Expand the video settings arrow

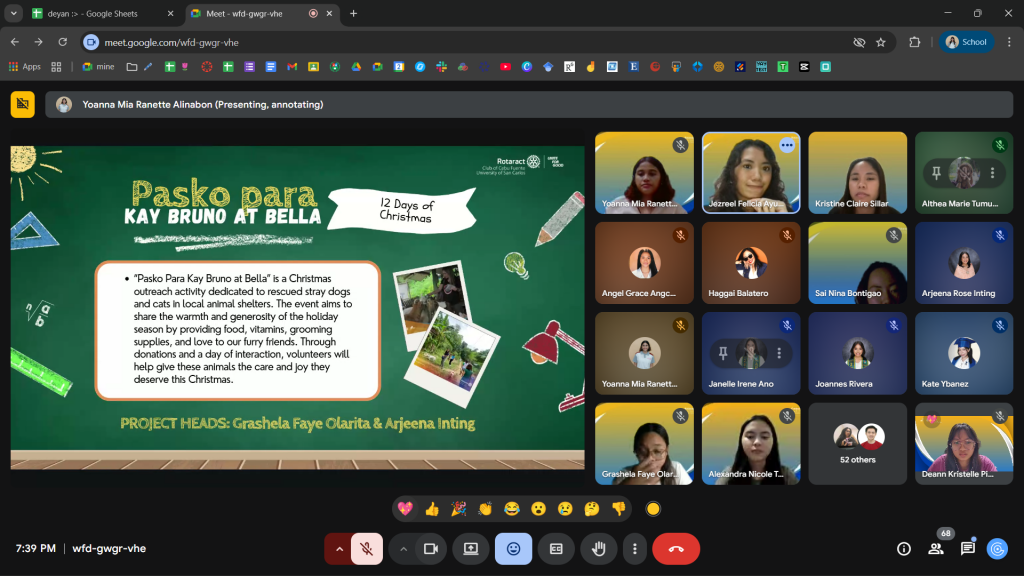coord(404,548)
